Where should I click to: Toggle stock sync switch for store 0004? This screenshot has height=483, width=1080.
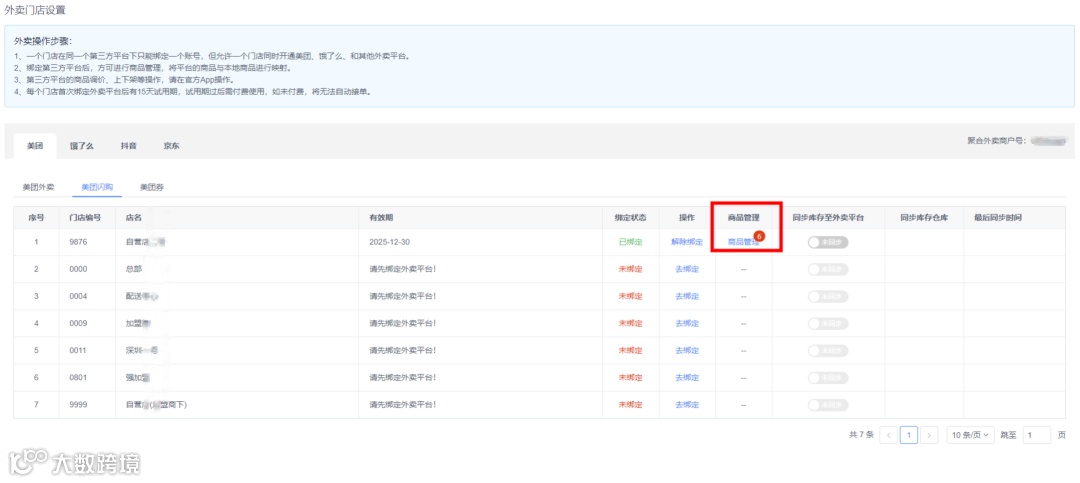pyautogui.click(x=828, y=296)
